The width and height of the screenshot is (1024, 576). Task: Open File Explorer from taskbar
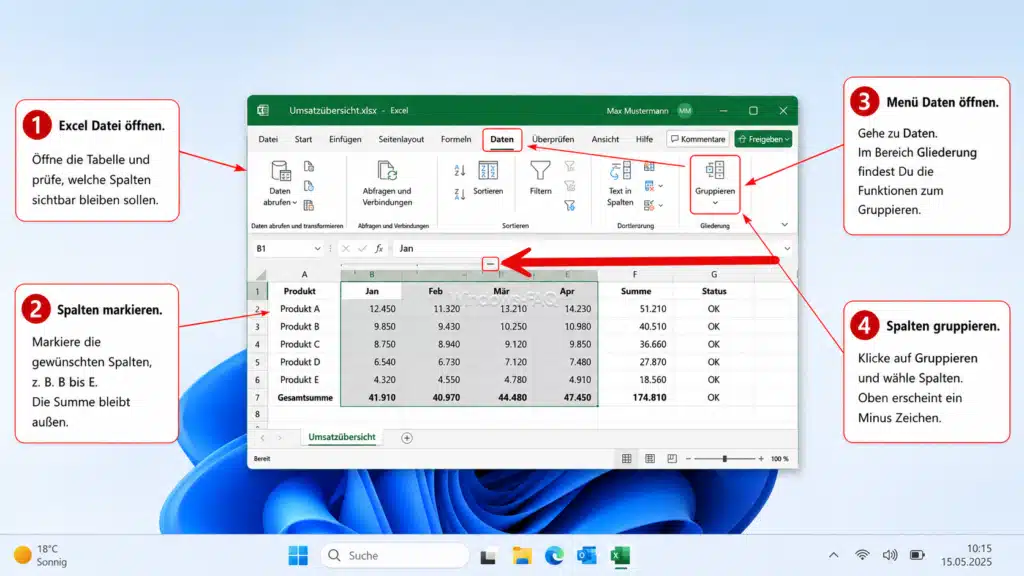click(522, 555)
